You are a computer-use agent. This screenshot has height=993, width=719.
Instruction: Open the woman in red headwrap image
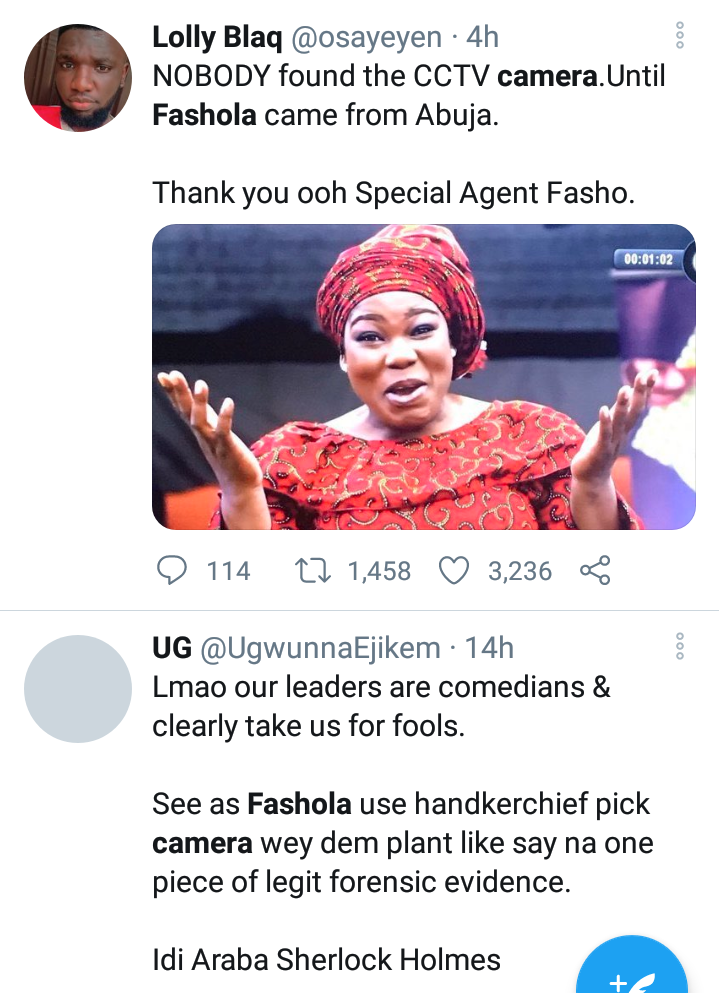[423, 376]
